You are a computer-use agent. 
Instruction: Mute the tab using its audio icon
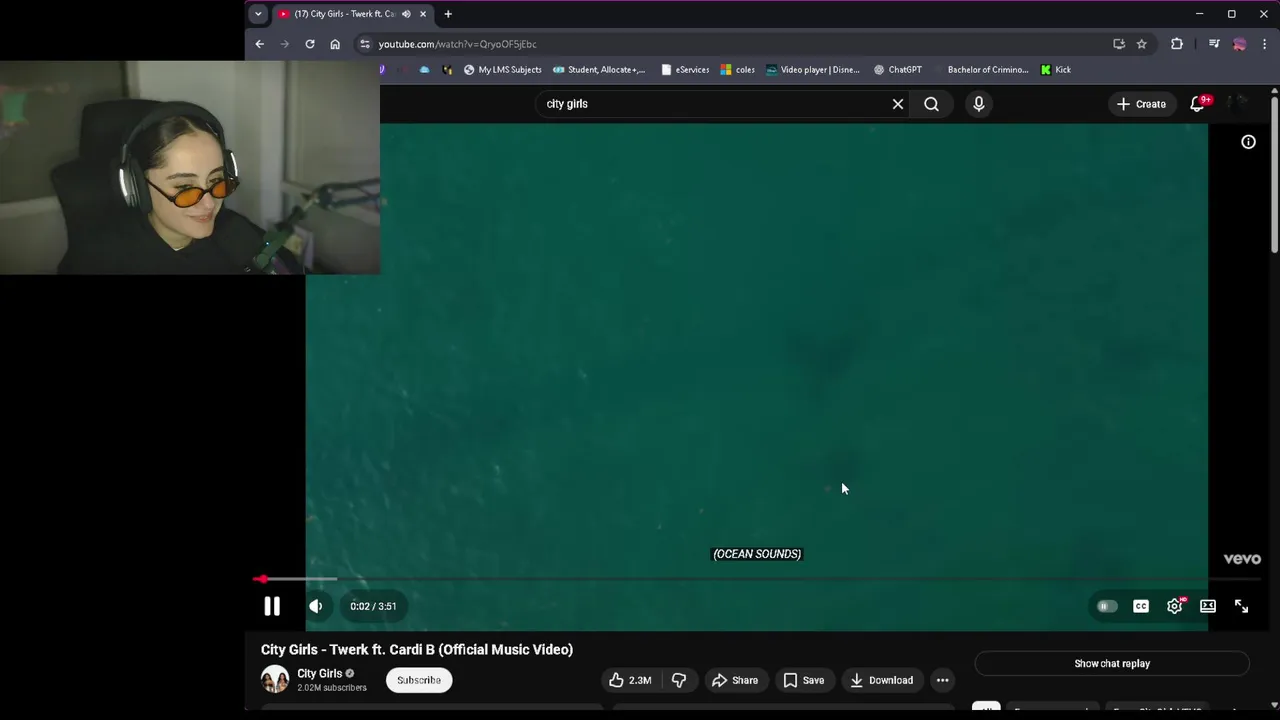pyautogui.click(x=406, y=14)
